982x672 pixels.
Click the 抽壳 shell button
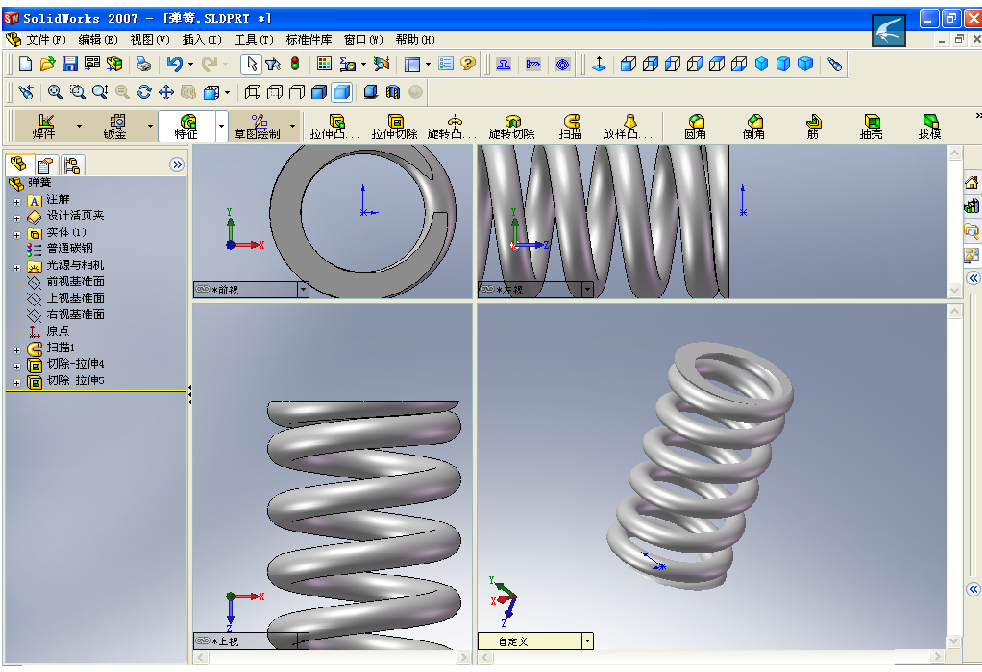871,127
